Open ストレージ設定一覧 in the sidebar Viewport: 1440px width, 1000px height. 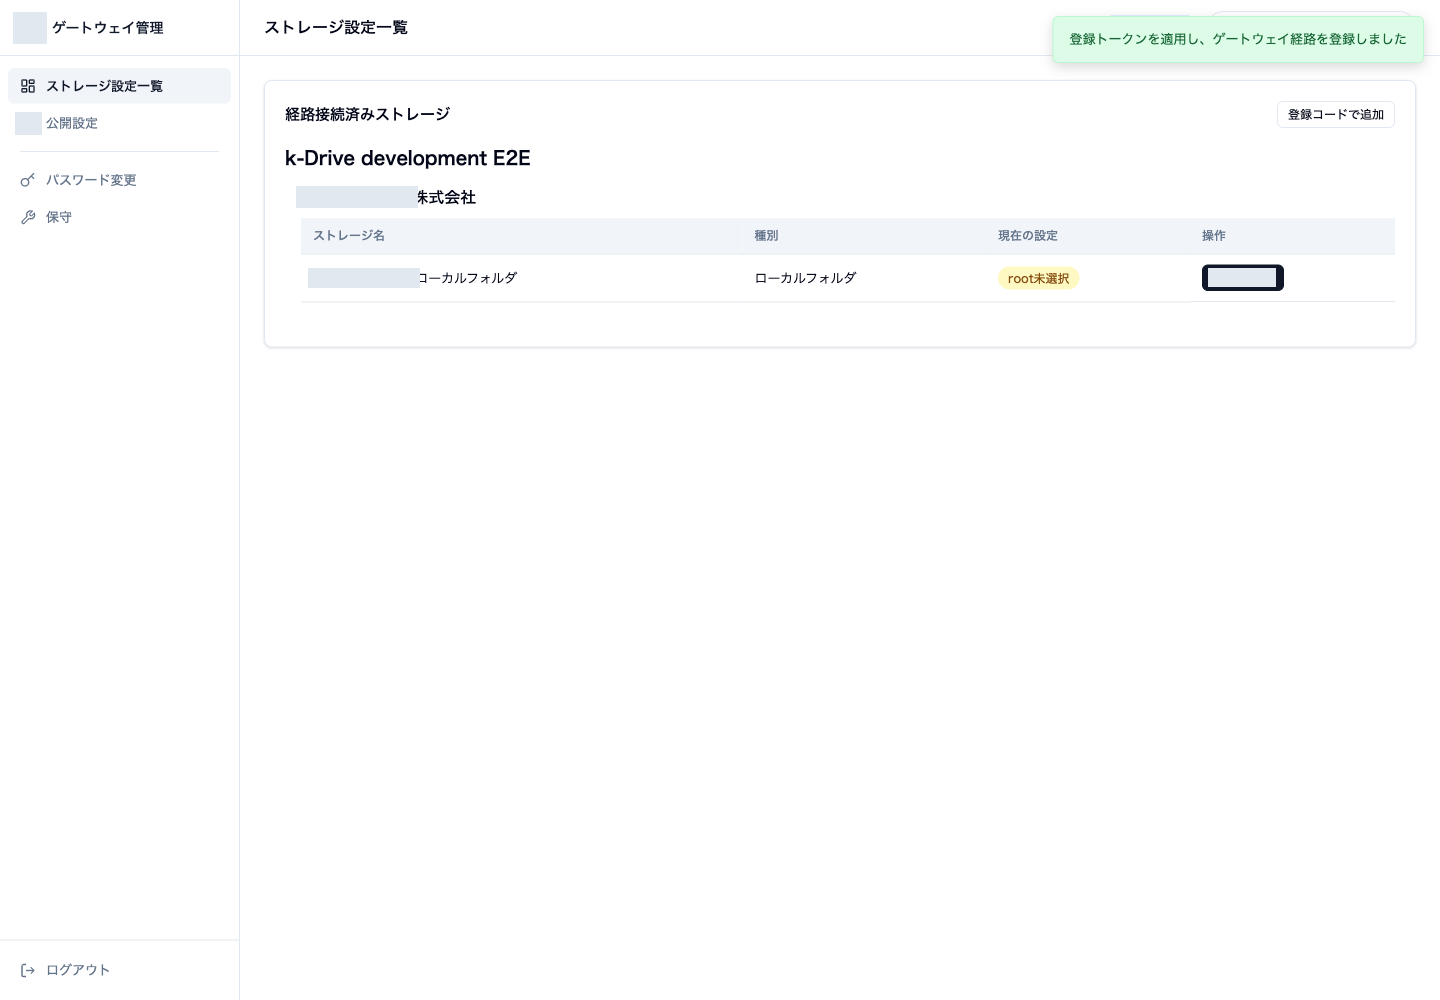(x=119, y=86)
